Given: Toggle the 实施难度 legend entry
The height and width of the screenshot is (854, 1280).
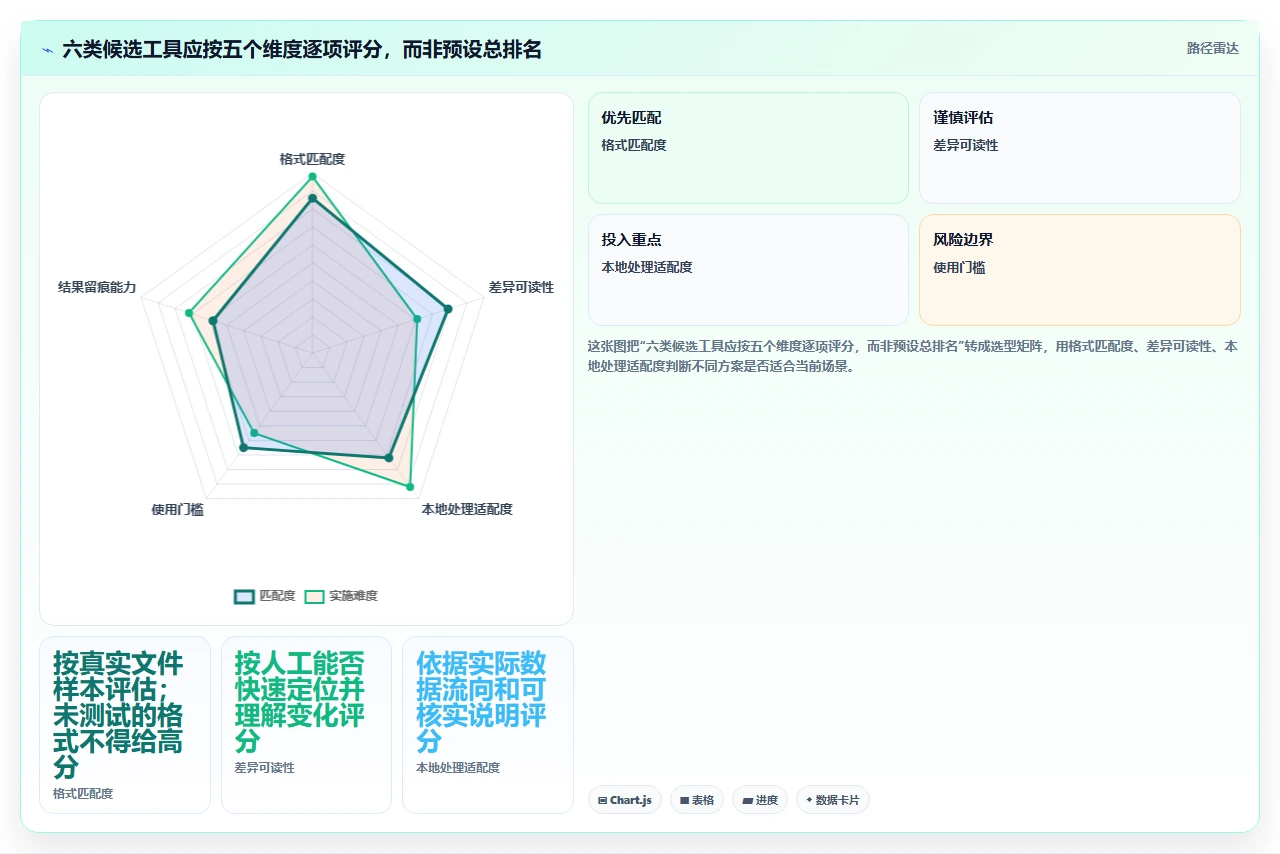Looking at the screenshot, I should [x=341, y=596].
